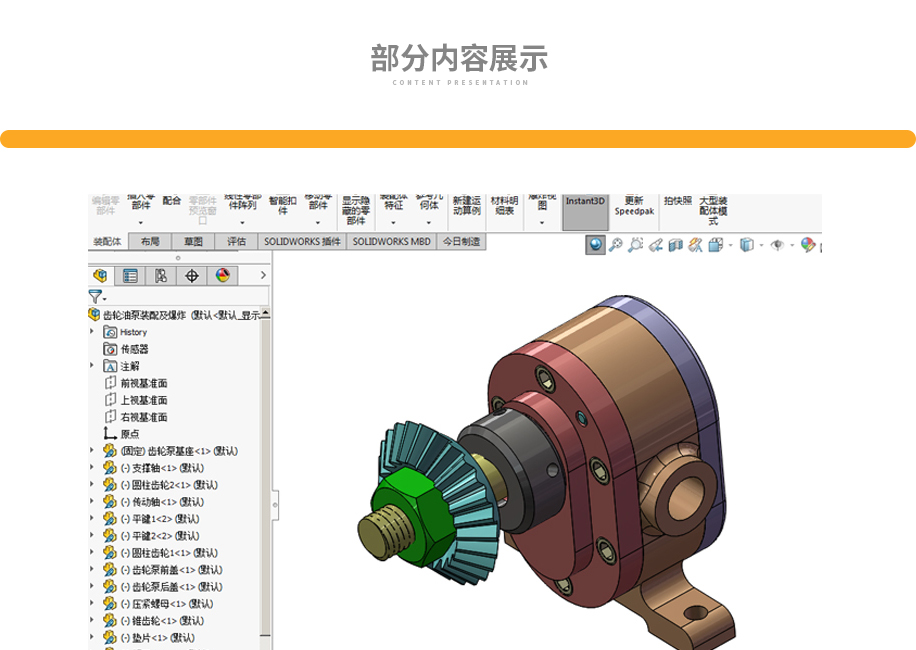The height and width of the screenshot is (650, 916).
Task: Click the panel collapse handle on tree edge
Action: click(x=275, y=505)
